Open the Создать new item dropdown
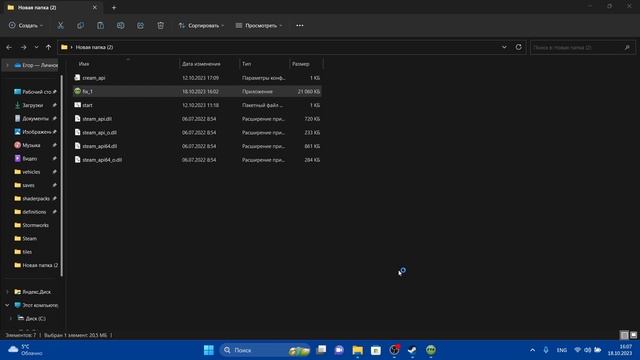This screenshot has height=360, width=640. point(26,25)
